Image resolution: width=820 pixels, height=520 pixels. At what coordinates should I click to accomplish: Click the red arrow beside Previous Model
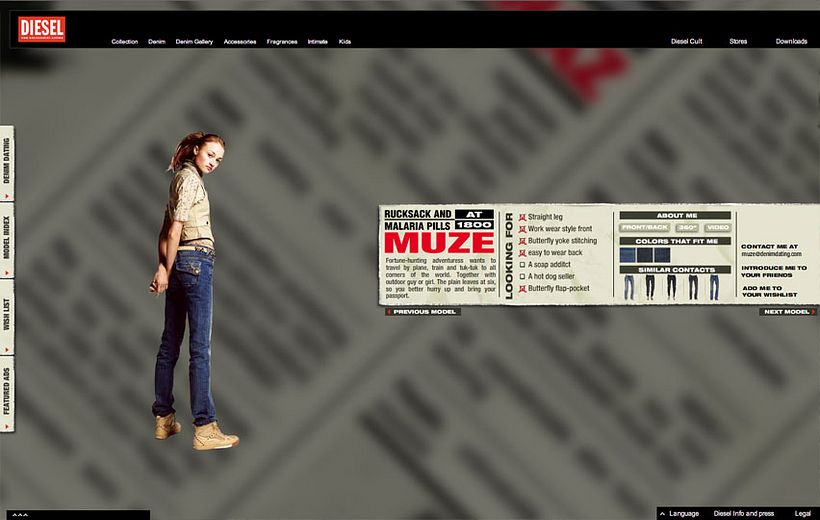389,312
